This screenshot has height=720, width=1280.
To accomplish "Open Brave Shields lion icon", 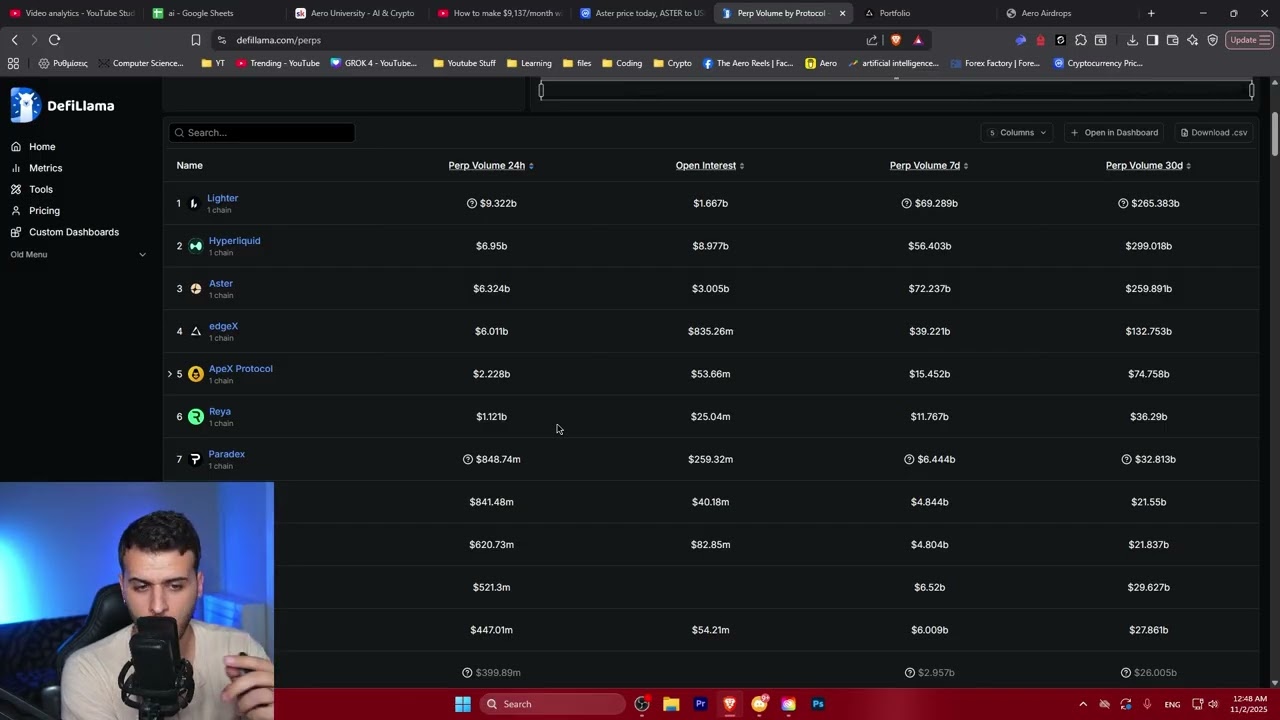I will pos(896,40).
